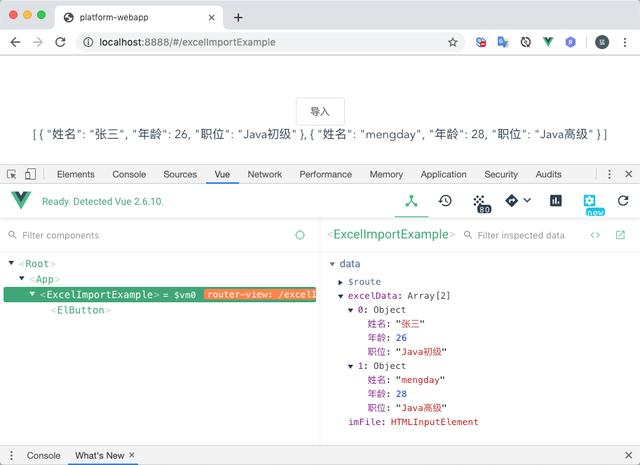Select the Vue devtools tab
The width and height of the screenshot is (640, 465).
222,174
